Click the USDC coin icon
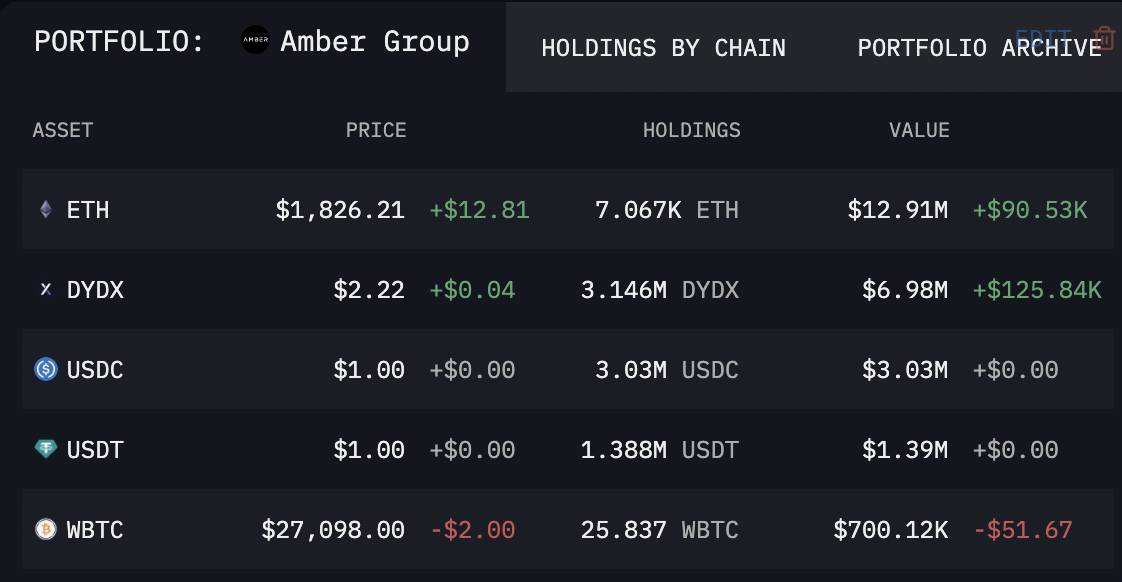The width and height of the screenshot is (1122, 582). [46, 369]
